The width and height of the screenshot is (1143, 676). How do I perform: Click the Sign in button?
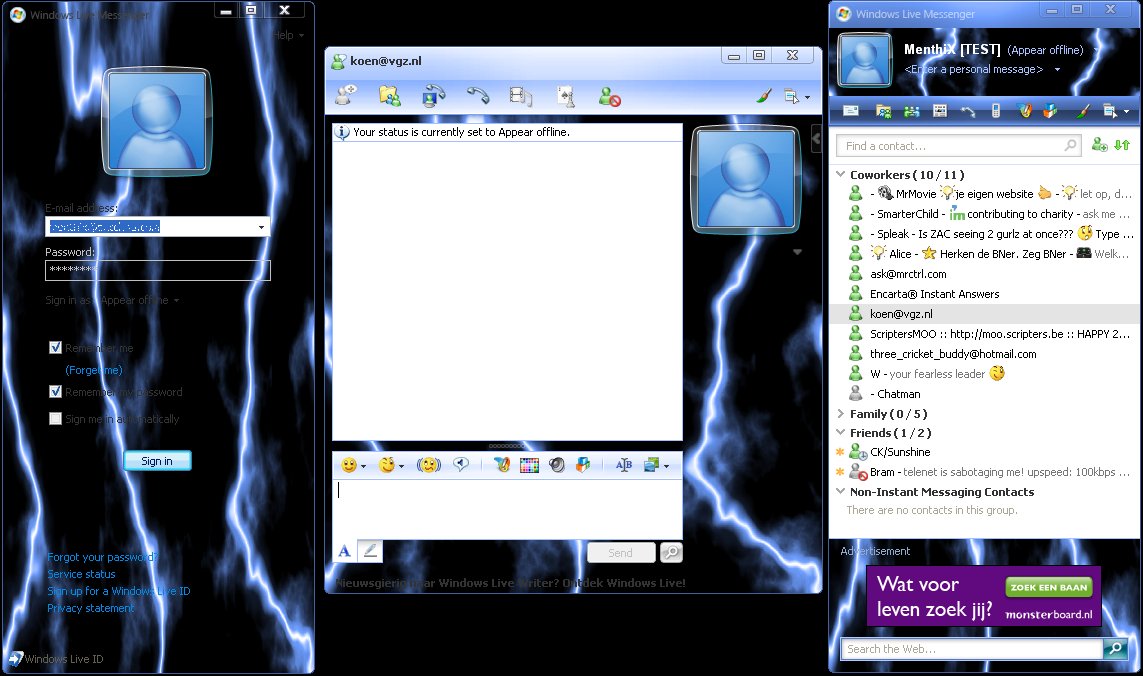tap(157, 461)
